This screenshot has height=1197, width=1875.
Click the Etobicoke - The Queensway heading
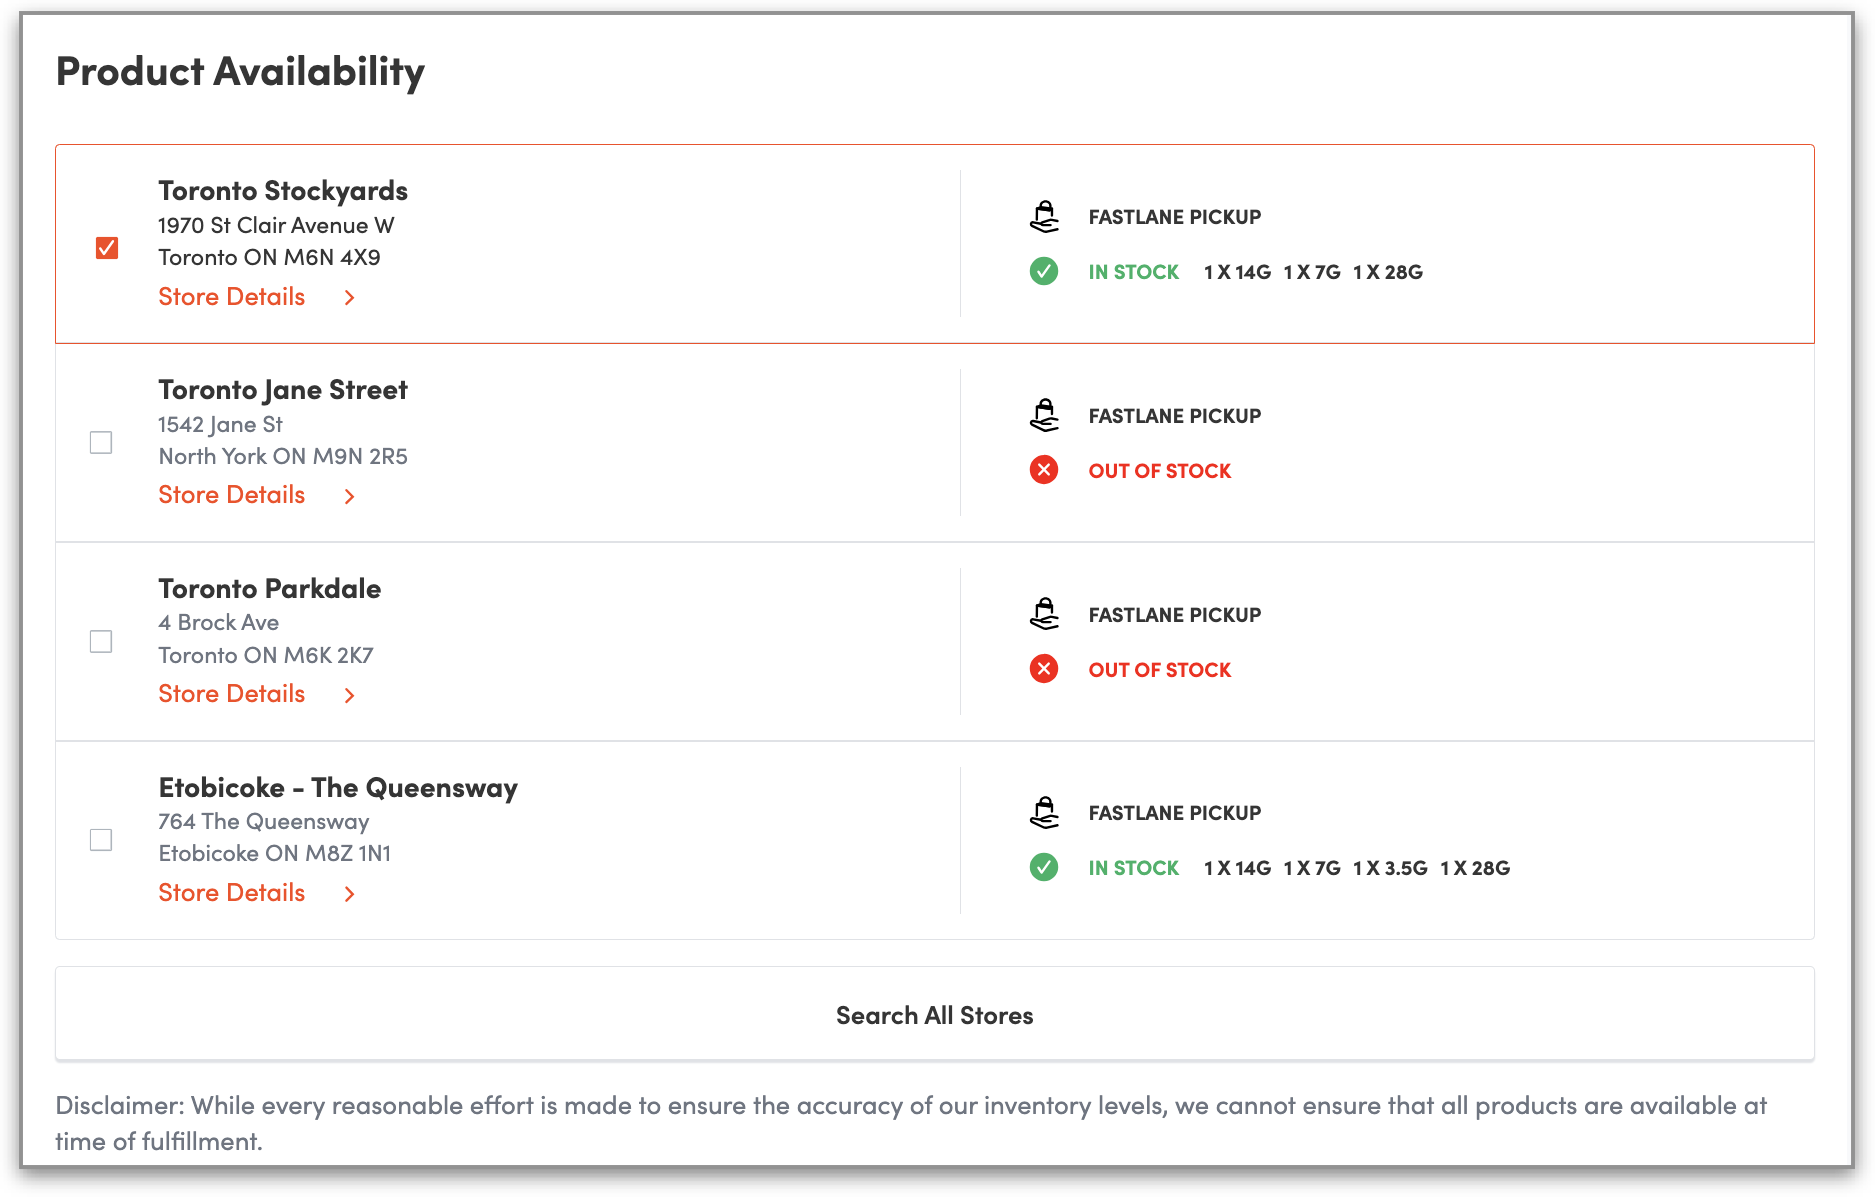point(338,788)
